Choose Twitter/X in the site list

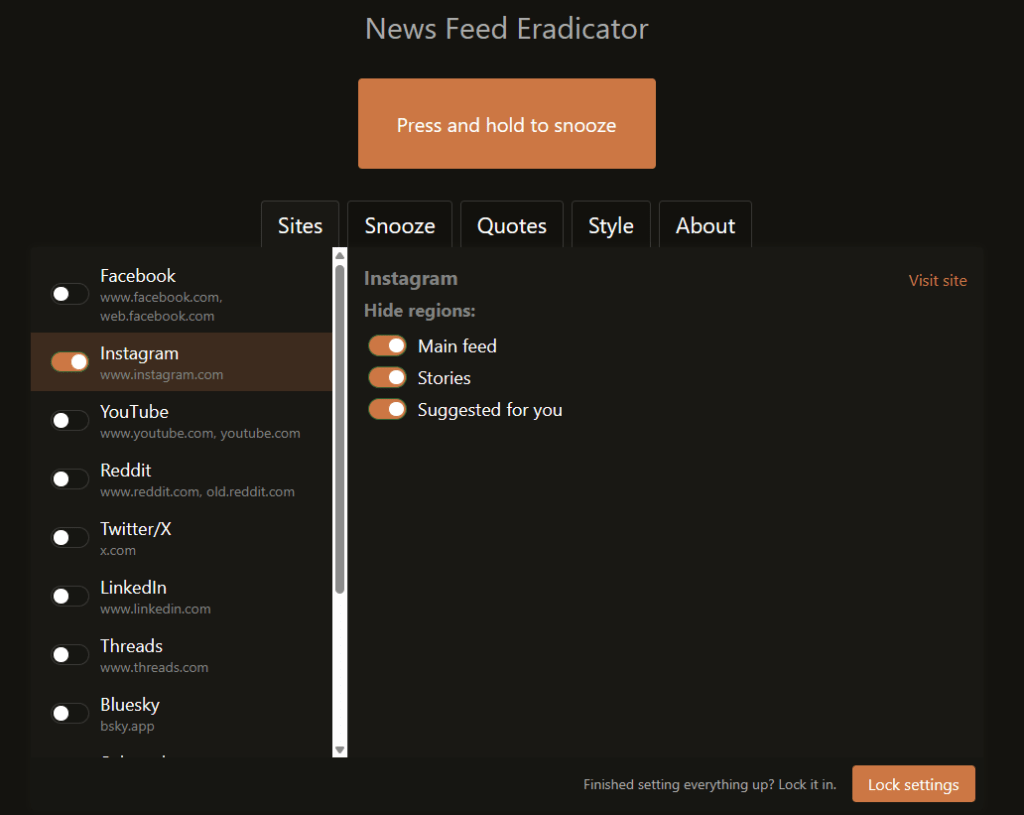(x=135, y=529)
